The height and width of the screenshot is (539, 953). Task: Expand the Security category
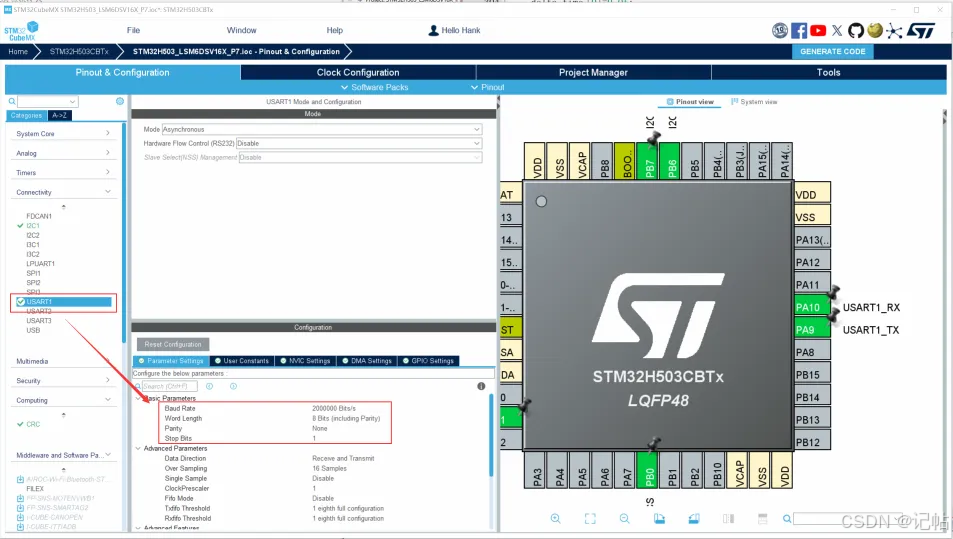coord(63,380)
